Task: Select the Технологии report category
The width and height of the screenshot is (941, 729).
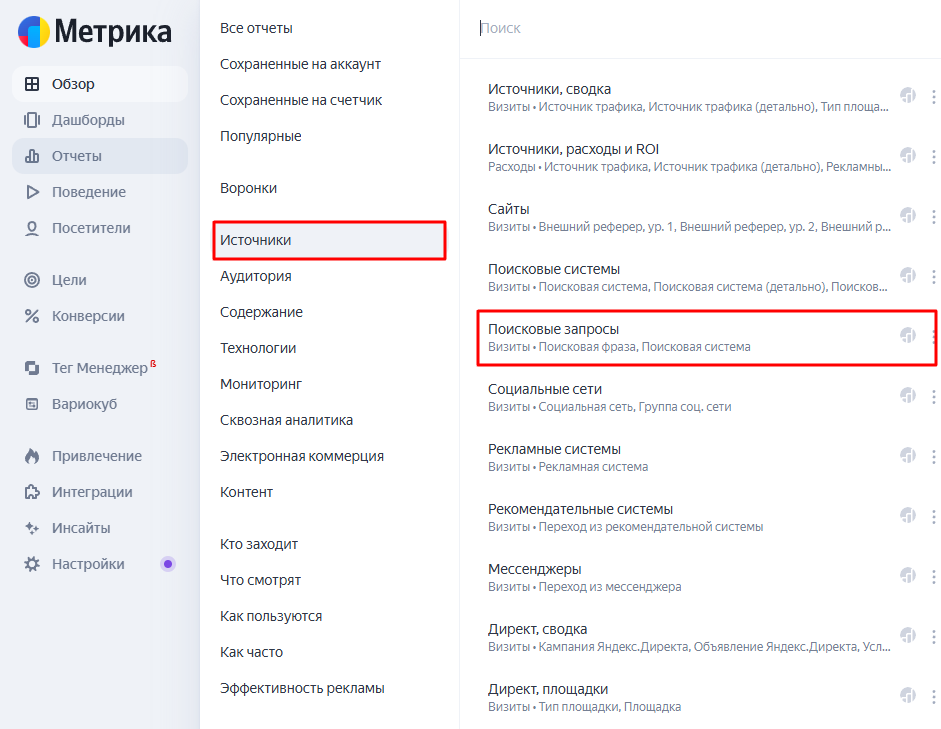Action: [258, 348]
